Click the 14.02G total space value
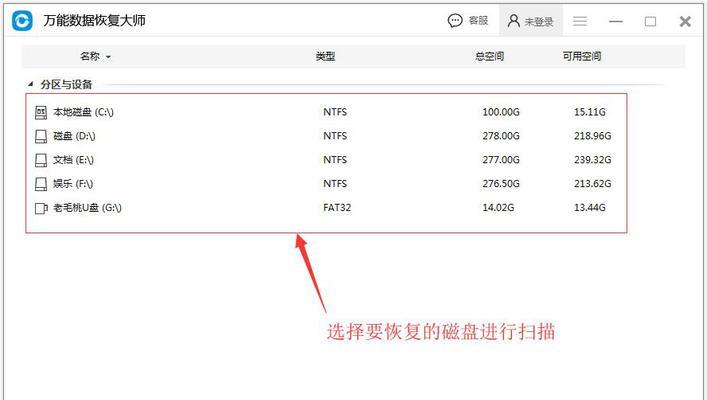 (x=498, y=208)
